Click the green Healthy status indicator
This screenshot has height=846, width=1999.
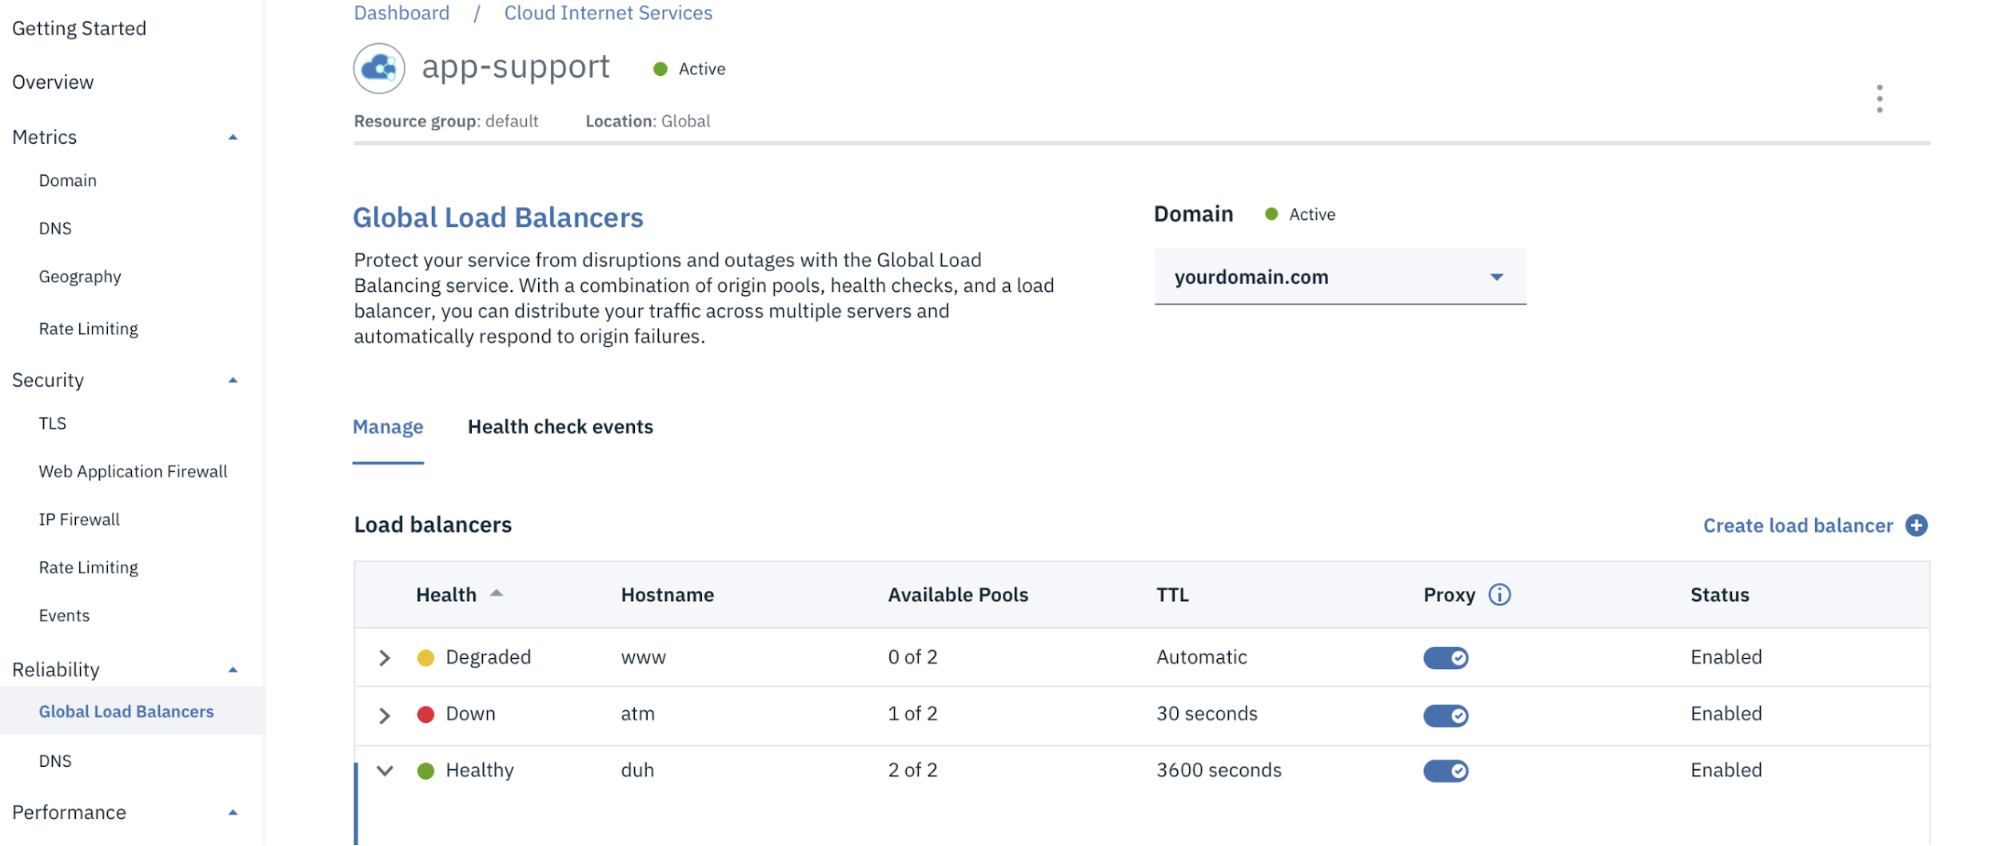click(x=426, y=771)
